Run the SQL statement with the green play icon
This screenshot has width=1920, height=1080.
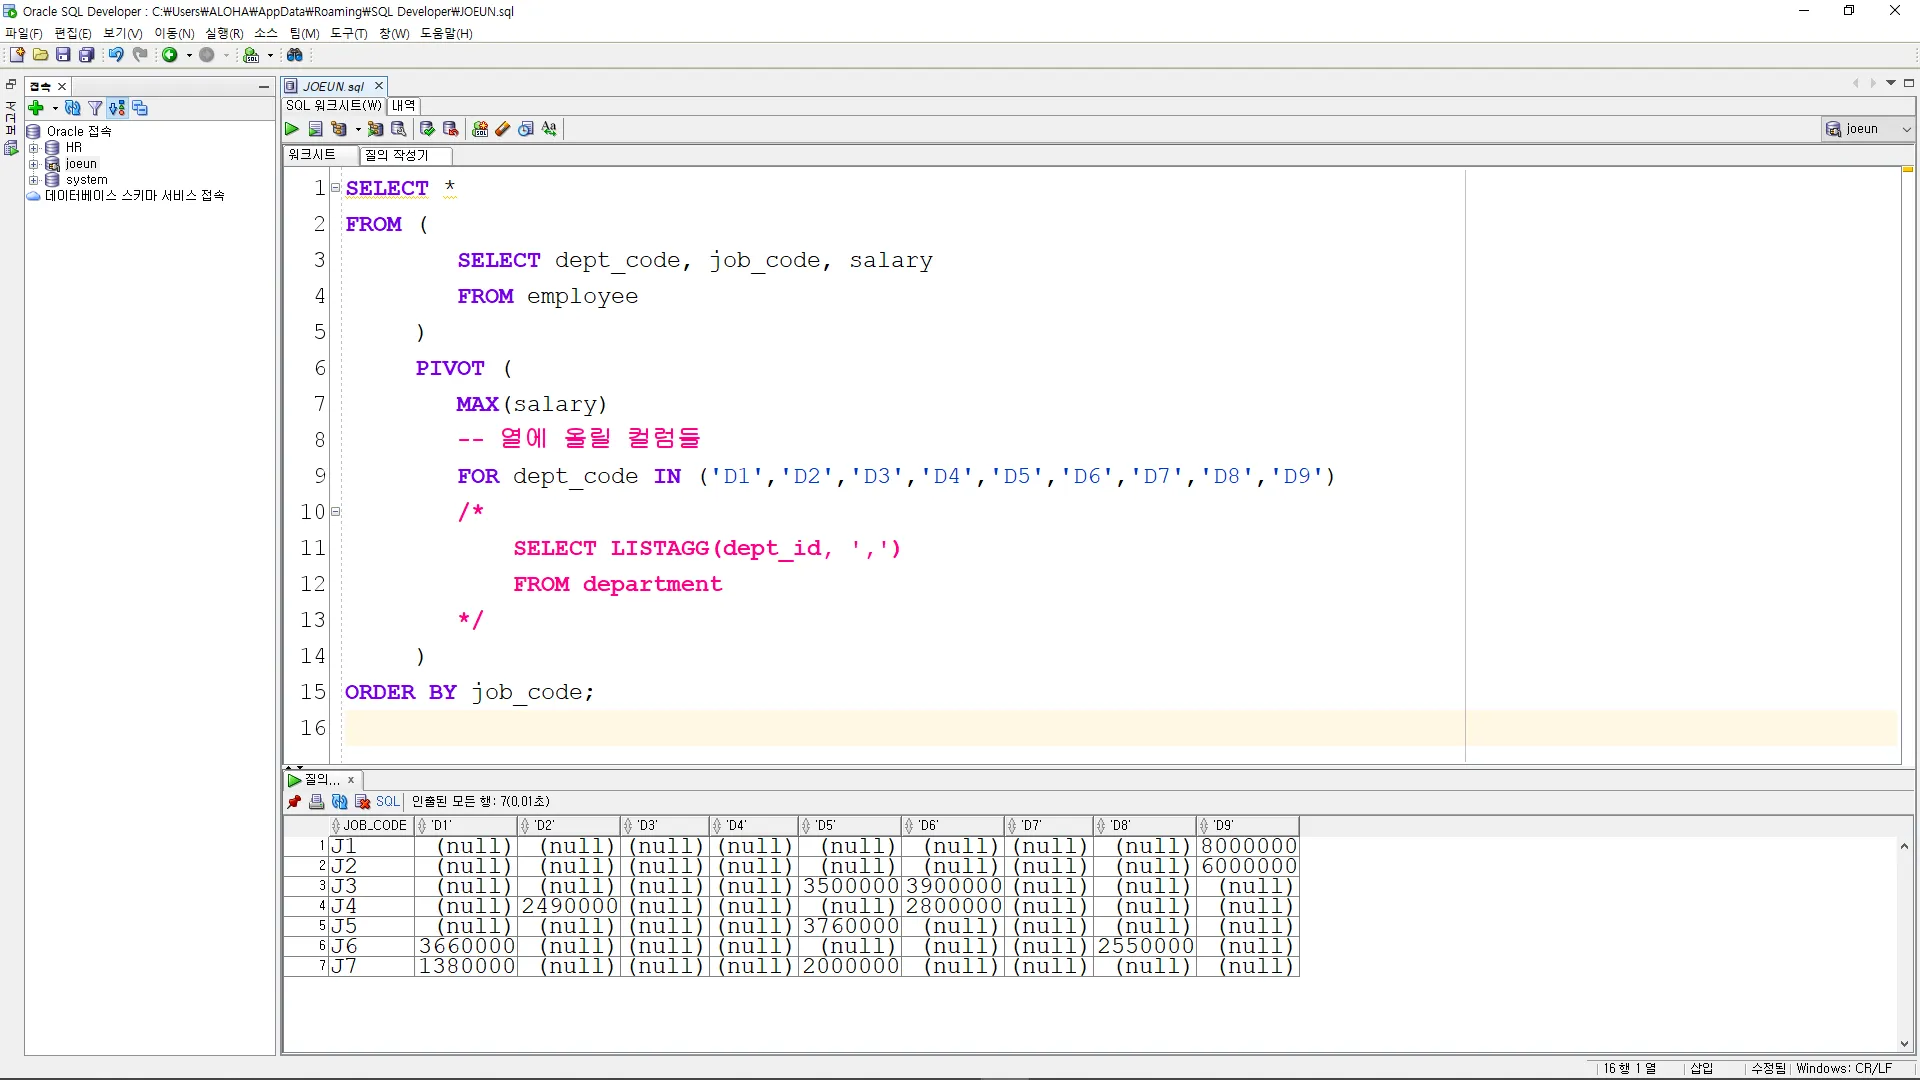[291, 129]
